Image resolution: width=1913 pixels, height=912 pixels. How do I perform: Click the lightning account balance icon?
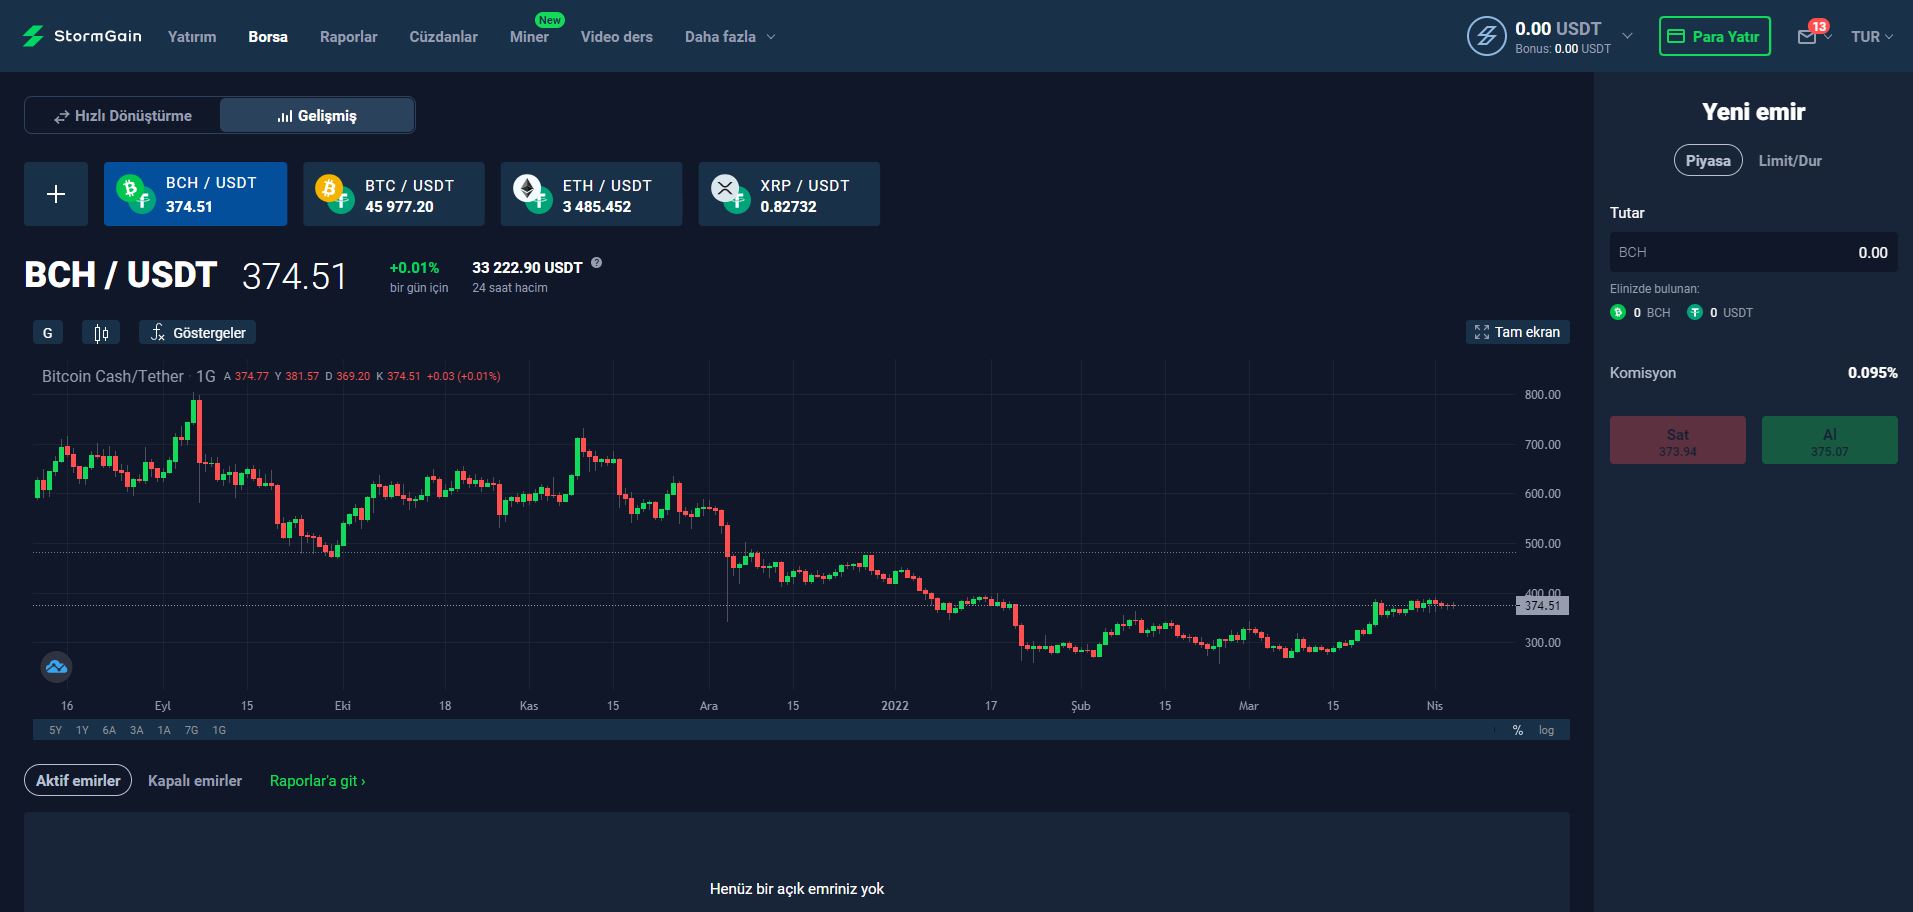pos(1486,36)
